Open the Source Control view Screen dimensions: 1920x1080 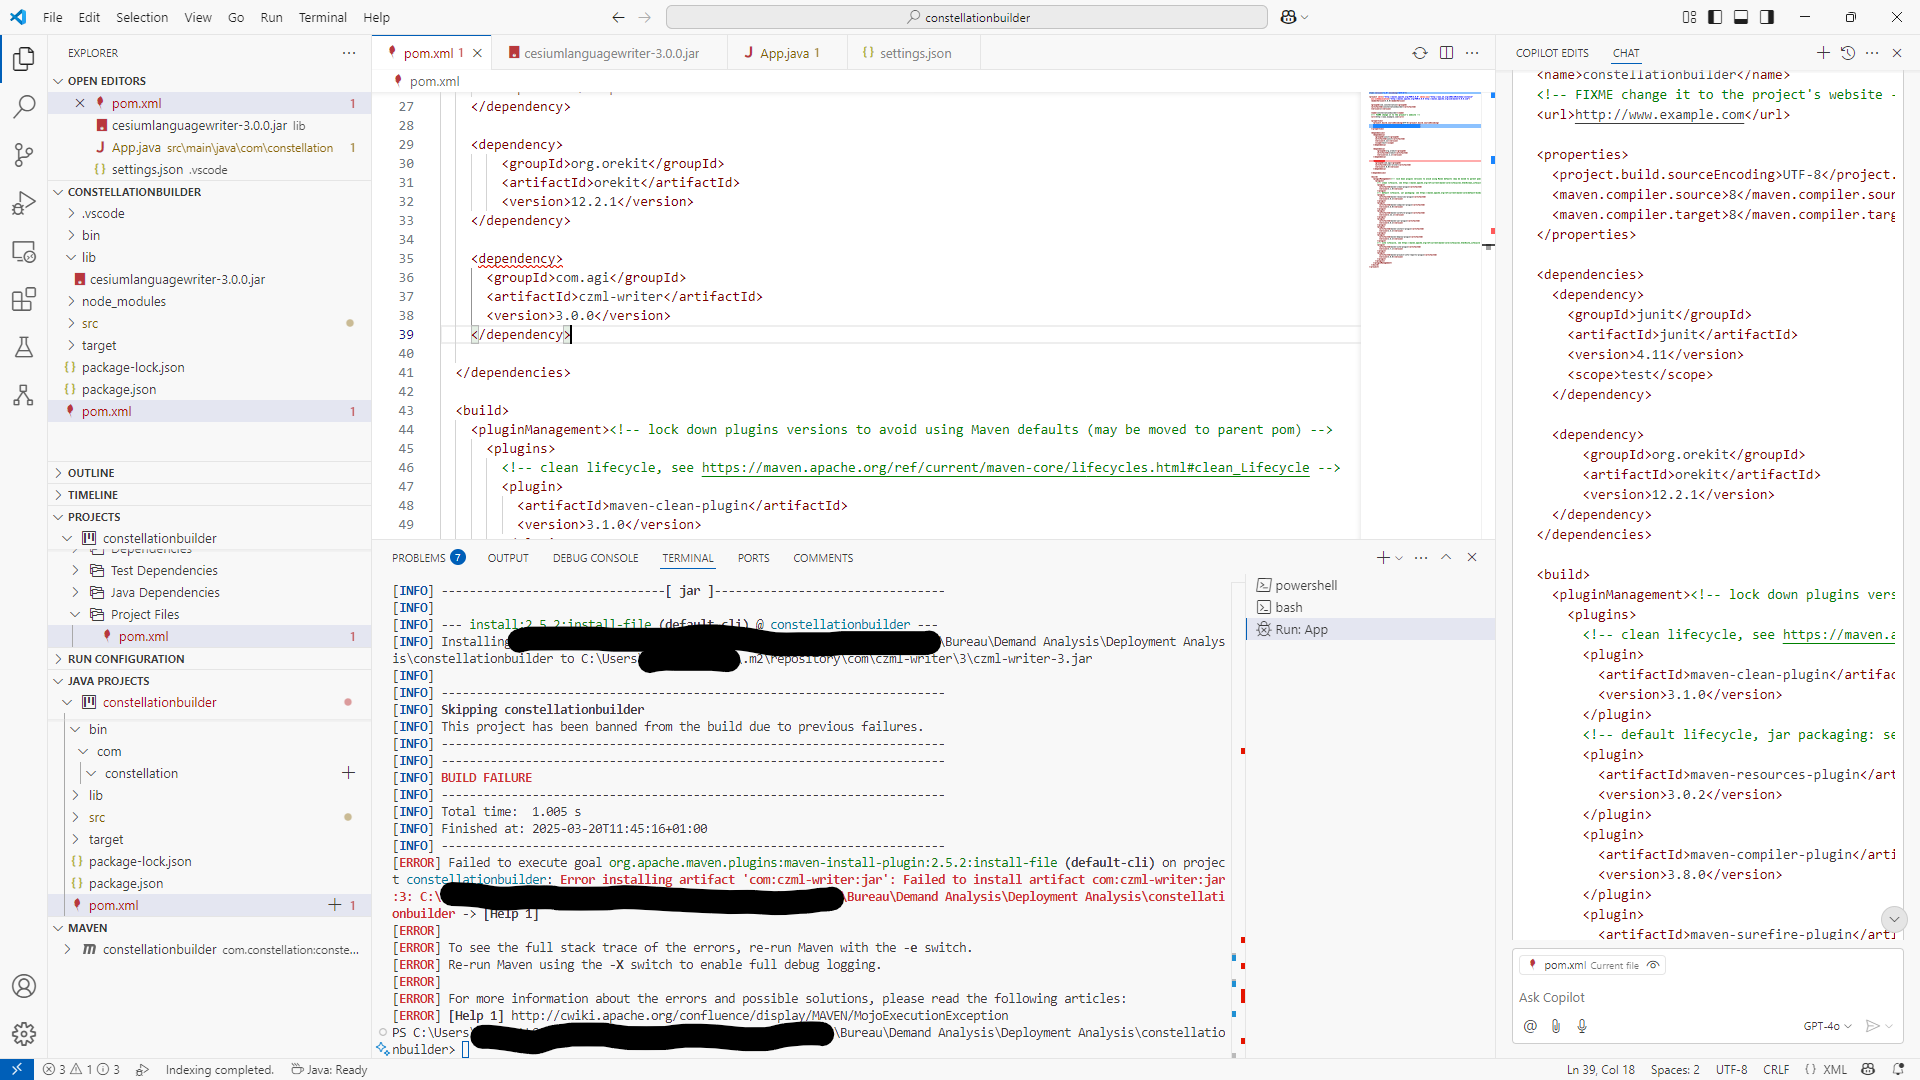coord(24,154)
